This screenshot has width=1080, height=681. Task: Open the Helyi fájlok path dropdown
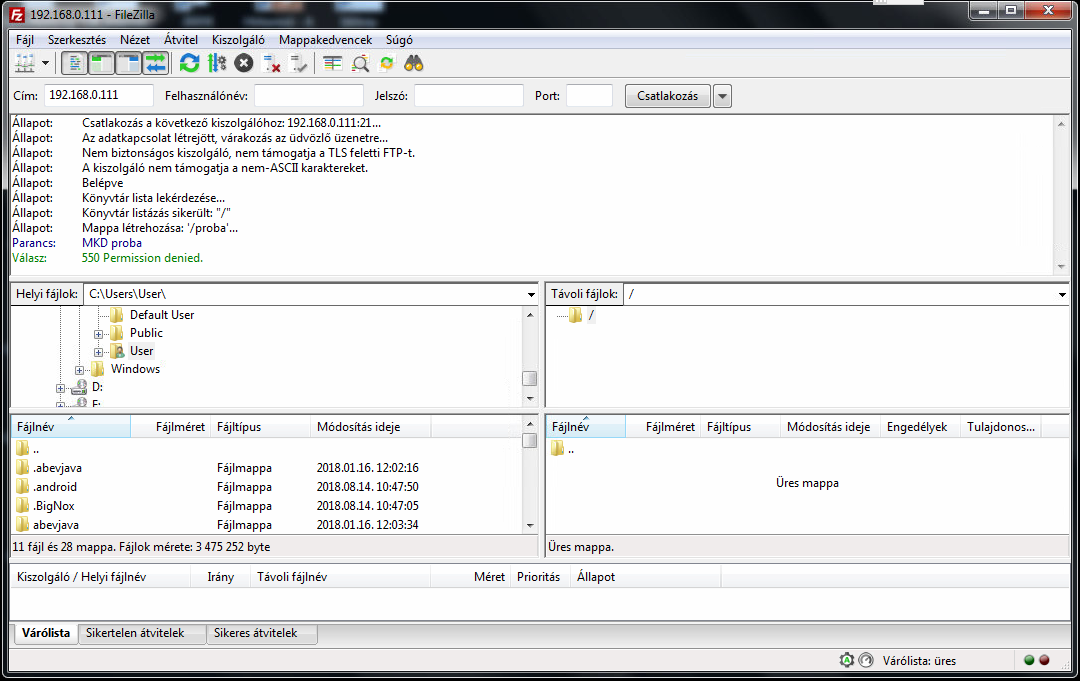pyautogui.click(x=531, y=294)
